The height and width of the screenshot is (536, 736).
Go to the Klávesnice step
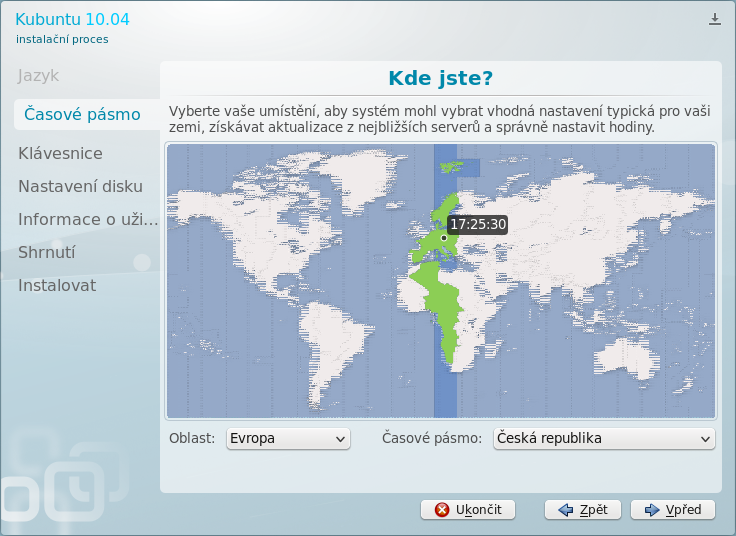(x=60, y=153)
